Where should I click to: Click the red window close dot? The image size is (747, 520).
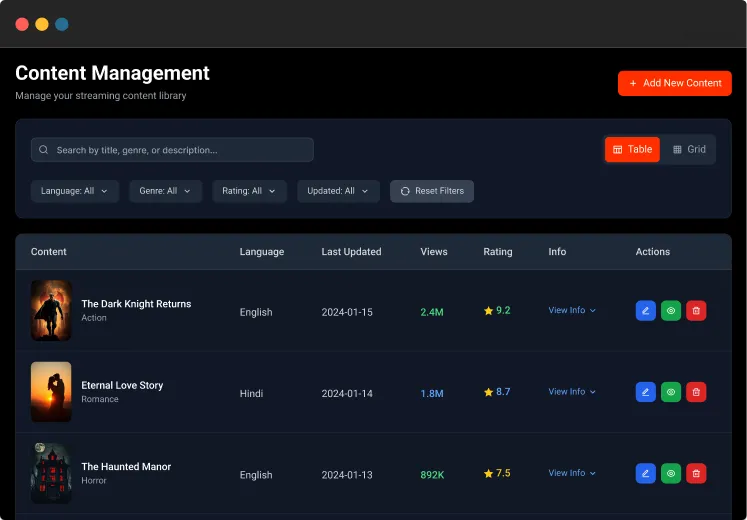[x=22, y=24]
